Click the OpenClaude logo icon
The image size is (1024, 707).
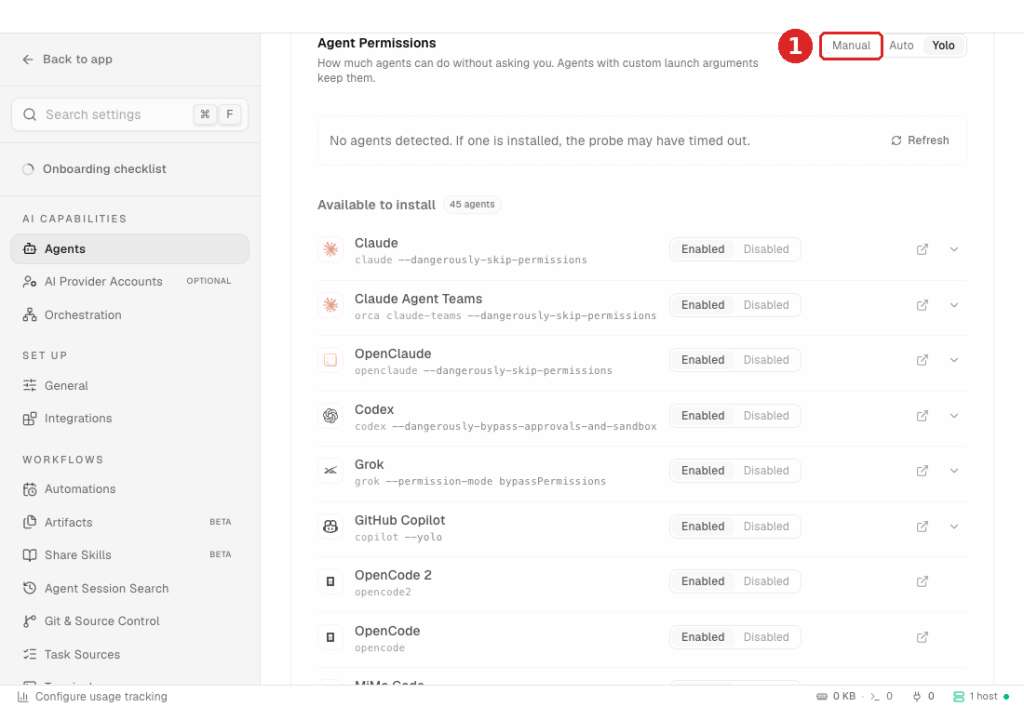[330, 360]
